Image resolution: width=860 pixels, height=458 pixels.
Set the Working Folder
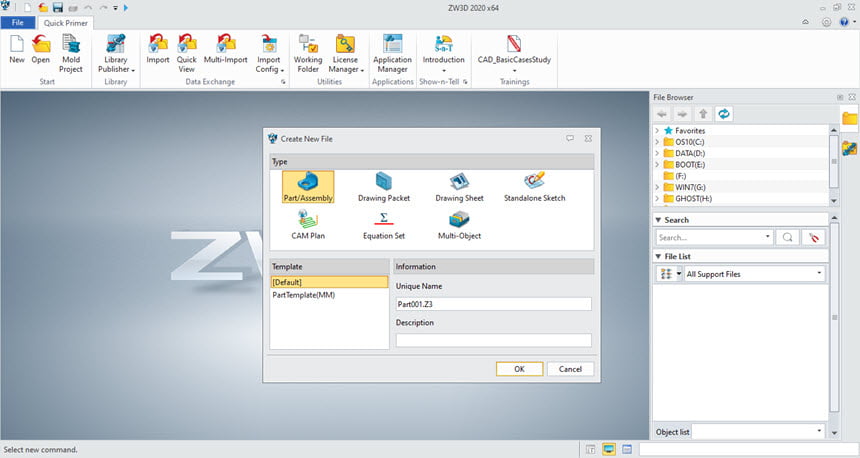click(308, 54)
